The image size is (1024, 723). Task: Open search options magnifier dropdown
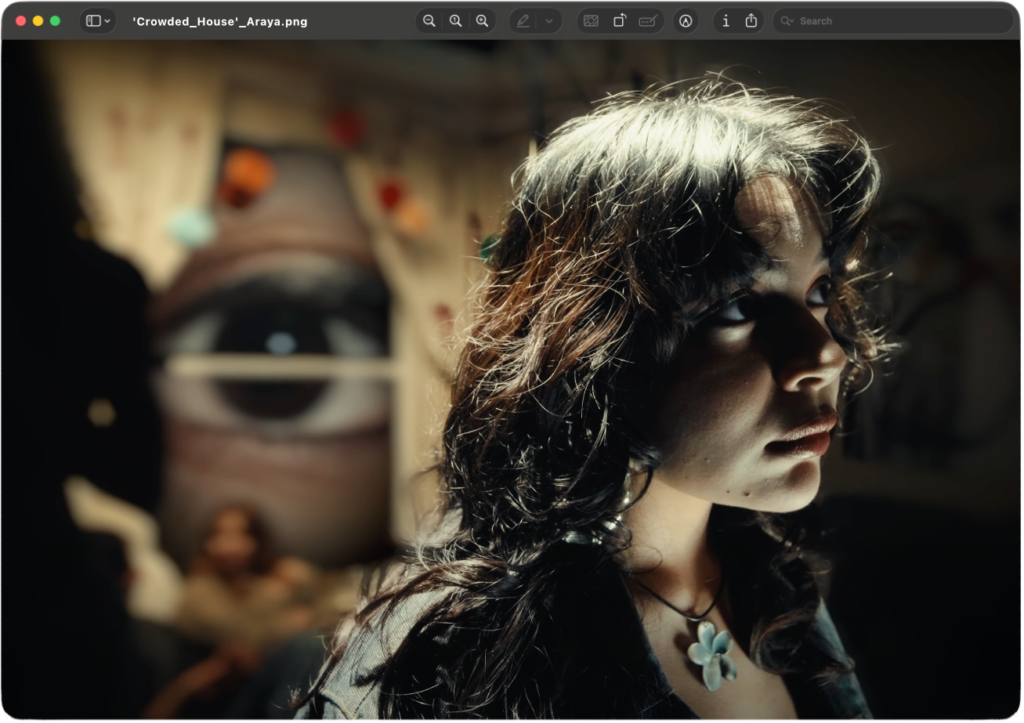[x=788, y=21]
